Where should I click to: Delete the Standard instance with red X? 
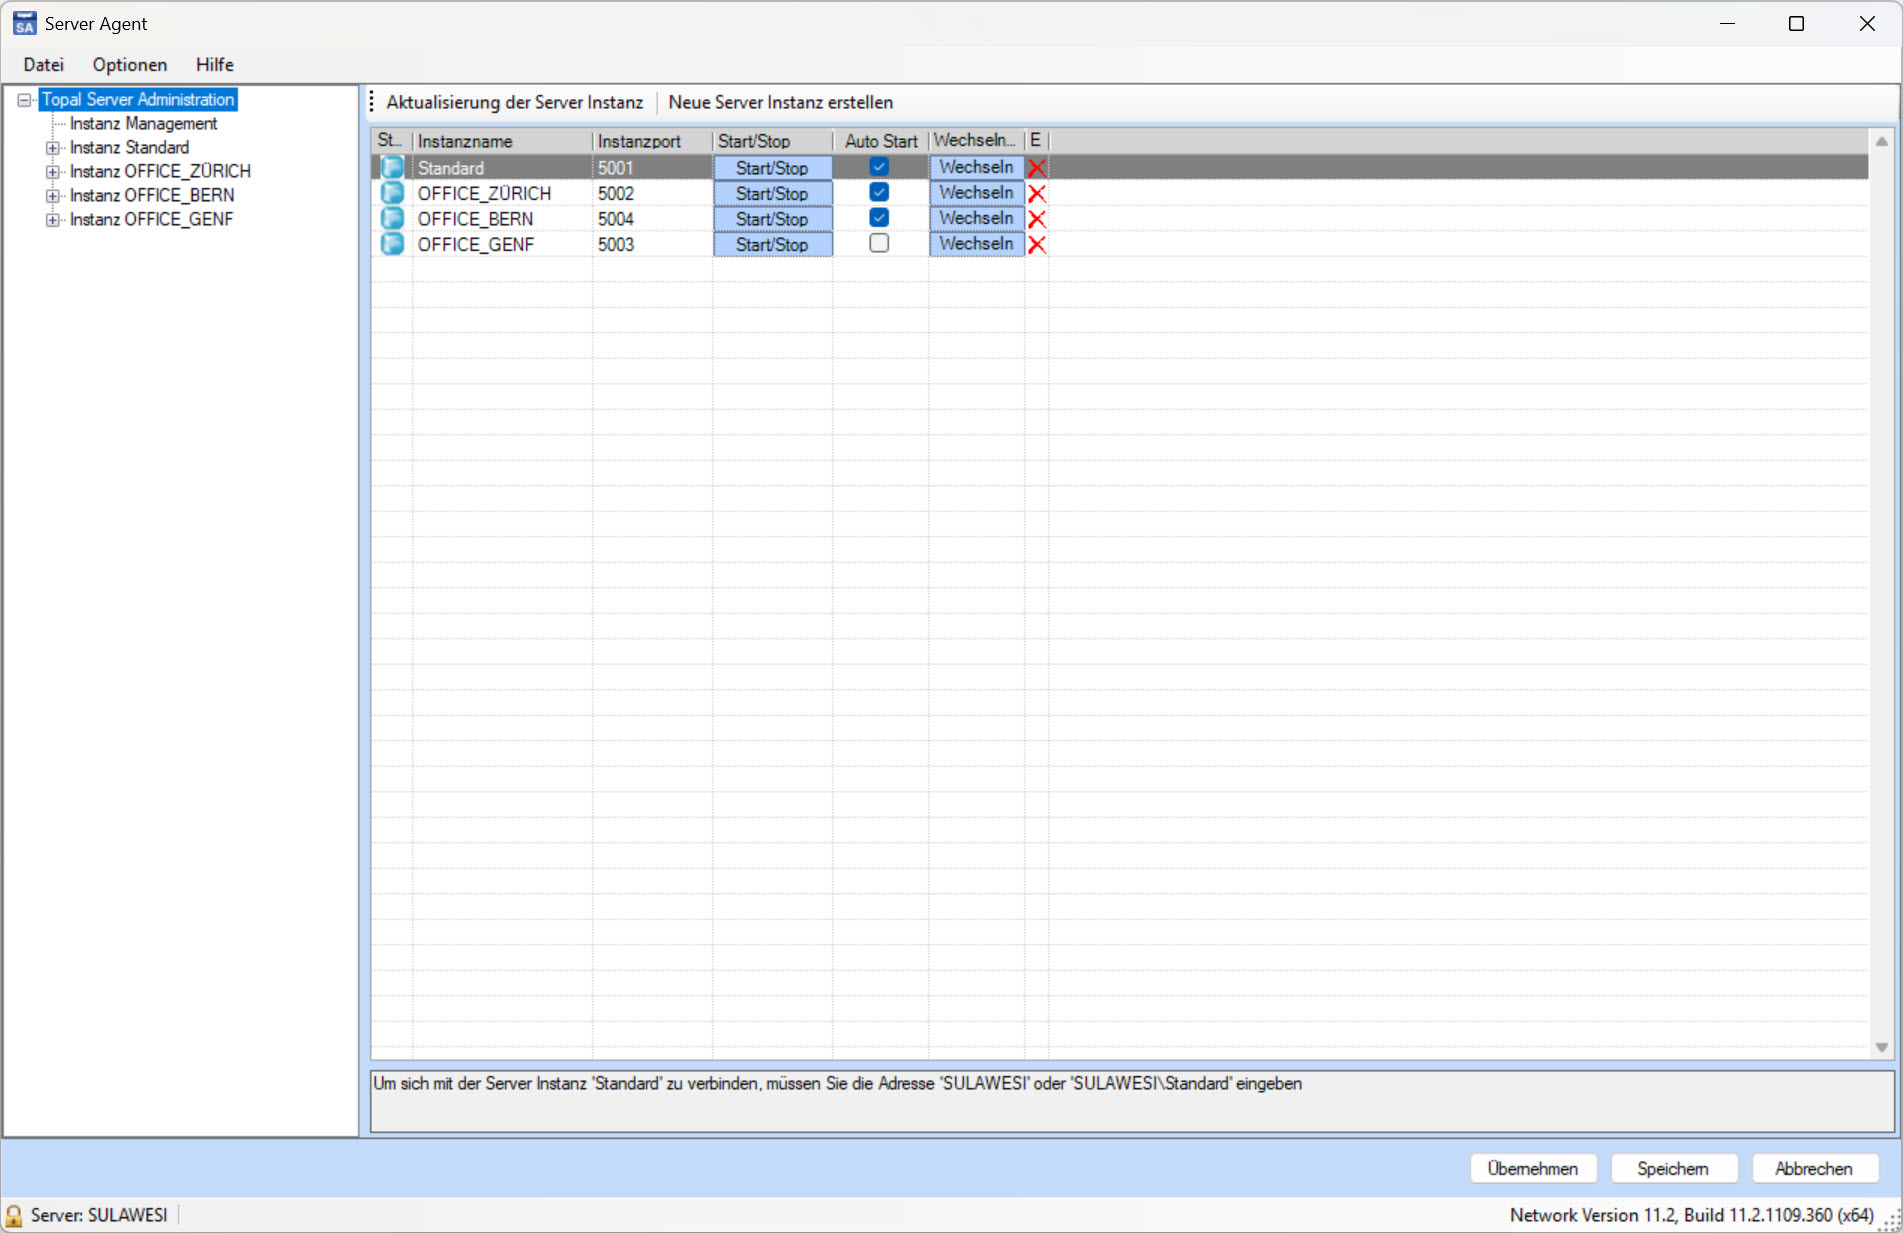tap(1037, 168)
